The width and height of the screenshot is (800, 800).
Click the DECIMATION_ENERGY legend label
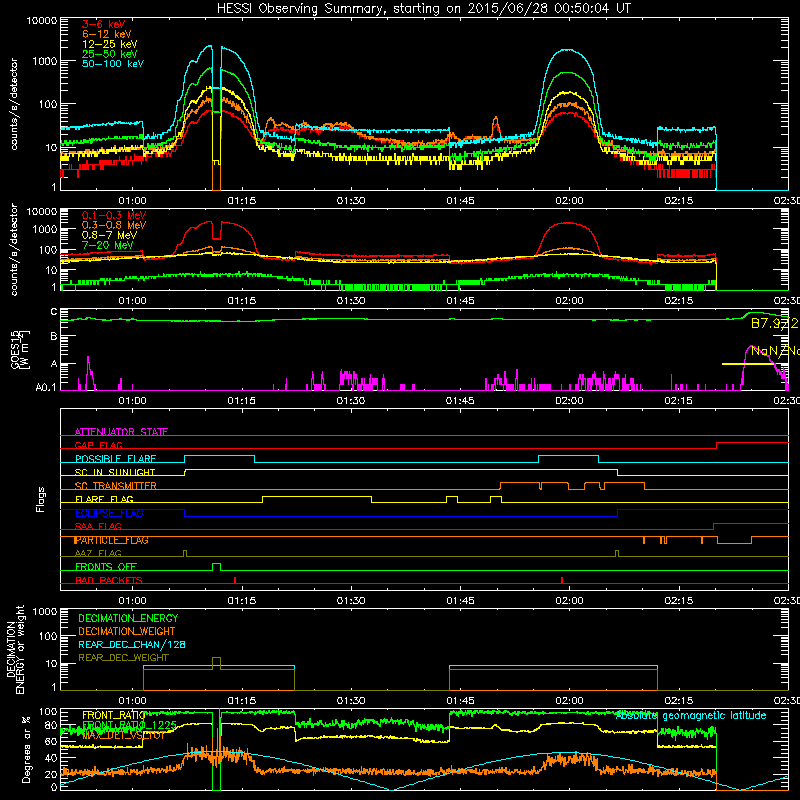coord(128,618)
